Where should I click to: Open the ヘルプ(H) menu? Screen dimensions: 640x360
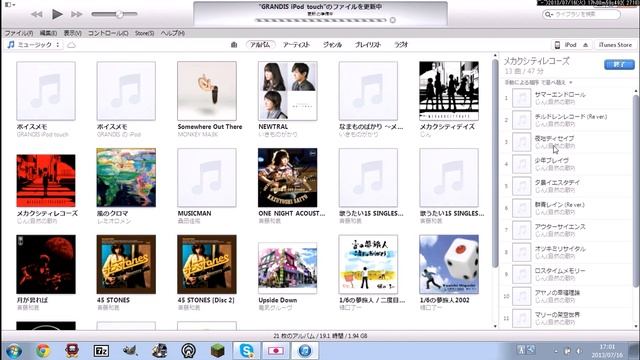point(172,33)
